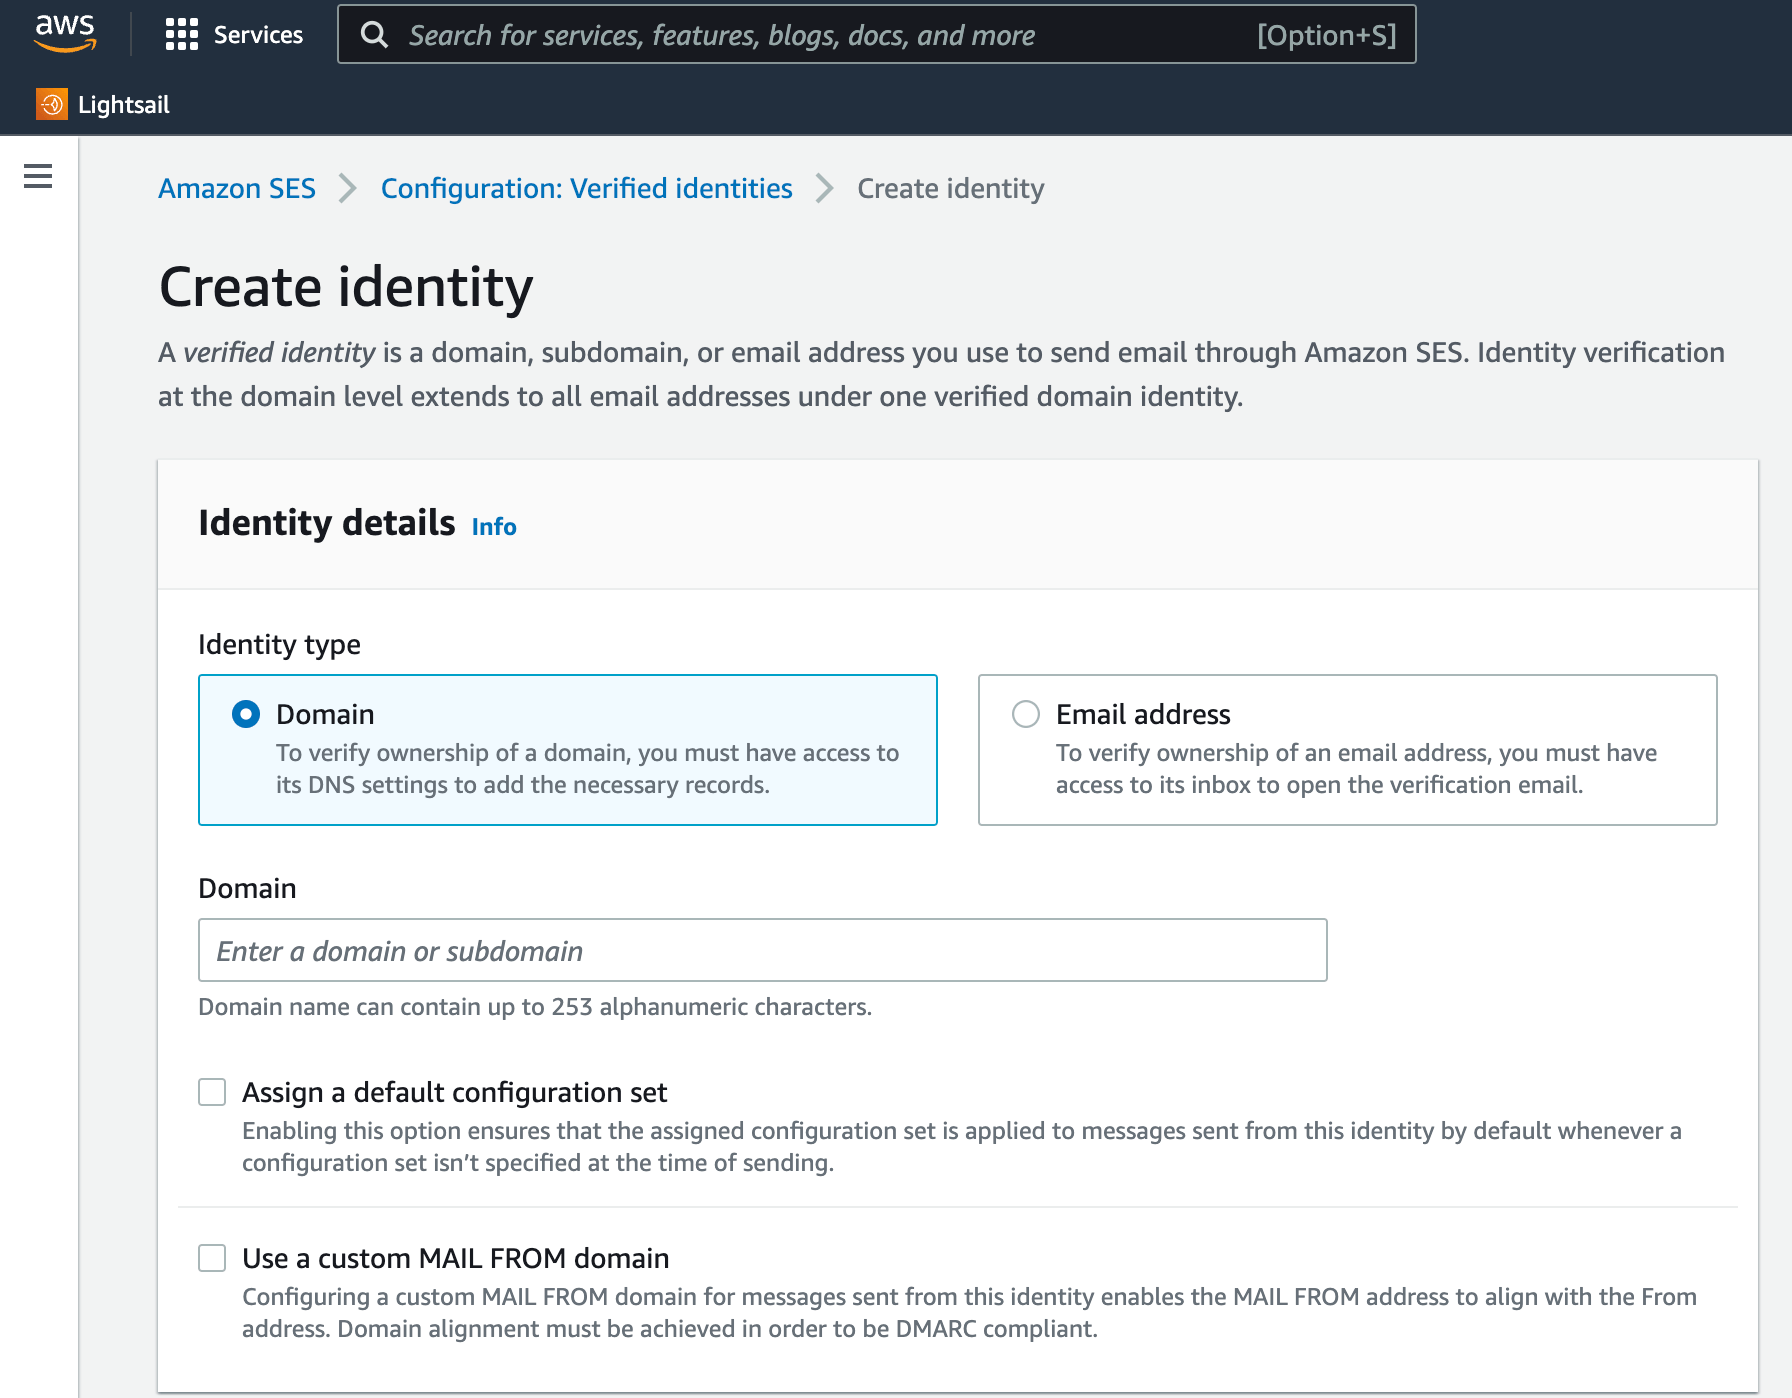The width and height of the screenshot is (1792, 1398).
Task: Enable Use a custom MAIL FROM domain
Action: pyautogui.click(x=211, y=1258)
